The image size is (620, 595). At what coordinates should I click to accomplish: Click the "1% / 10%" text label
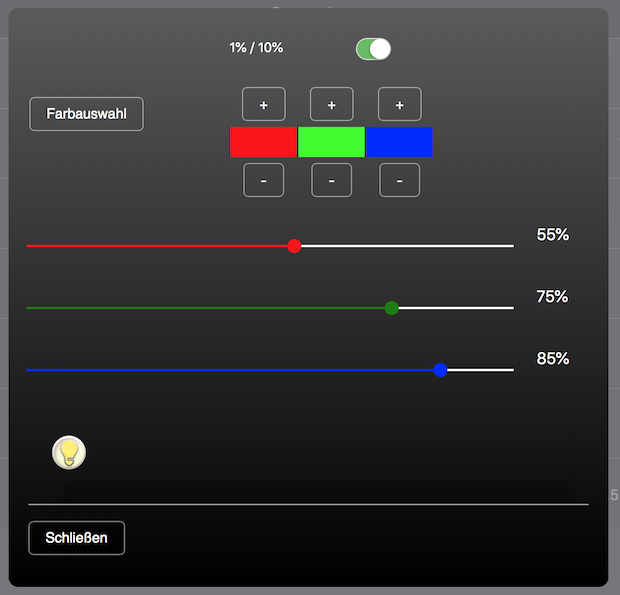click(256, 48)
